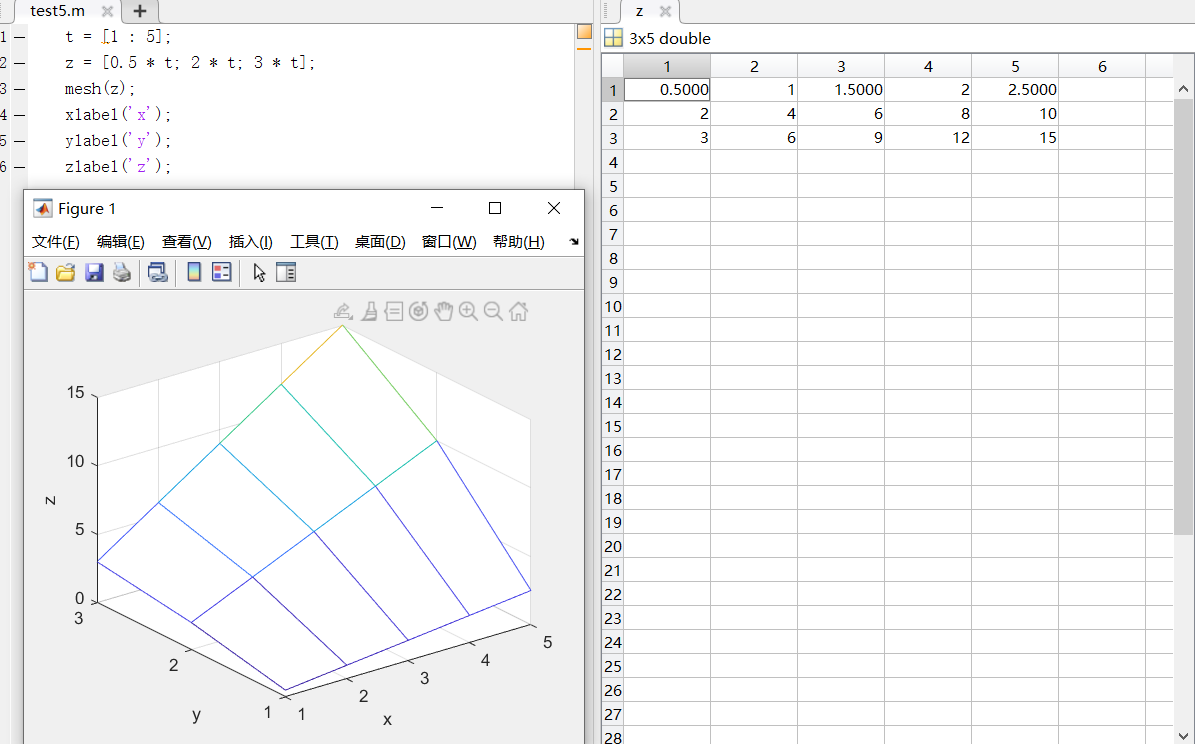The image size is (1195, 744).
Task: Select cell with value 12
Action: [927, 137]
